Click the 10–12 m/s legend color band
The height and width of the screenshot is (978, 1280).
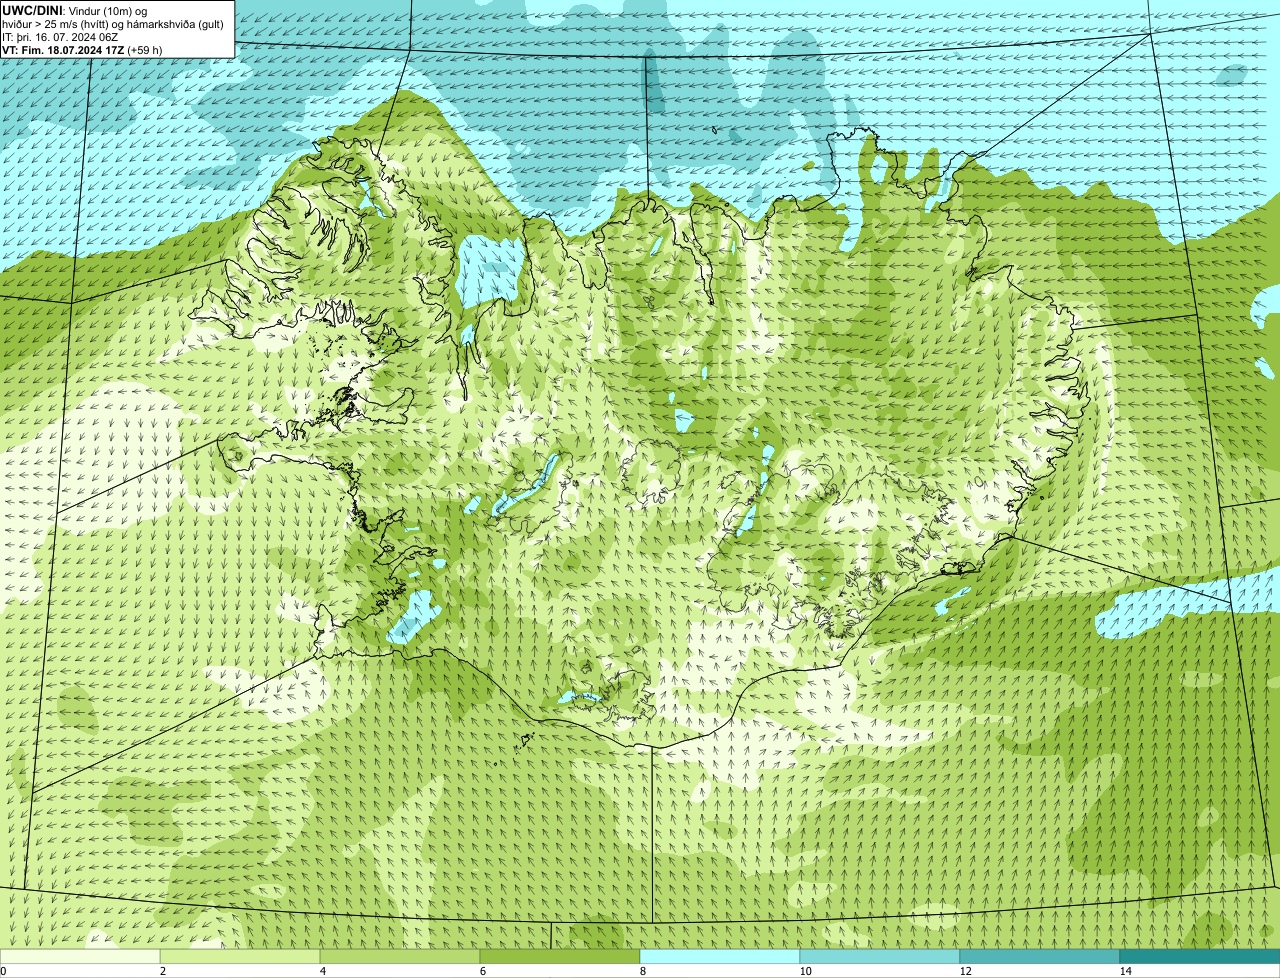(880, 956)
